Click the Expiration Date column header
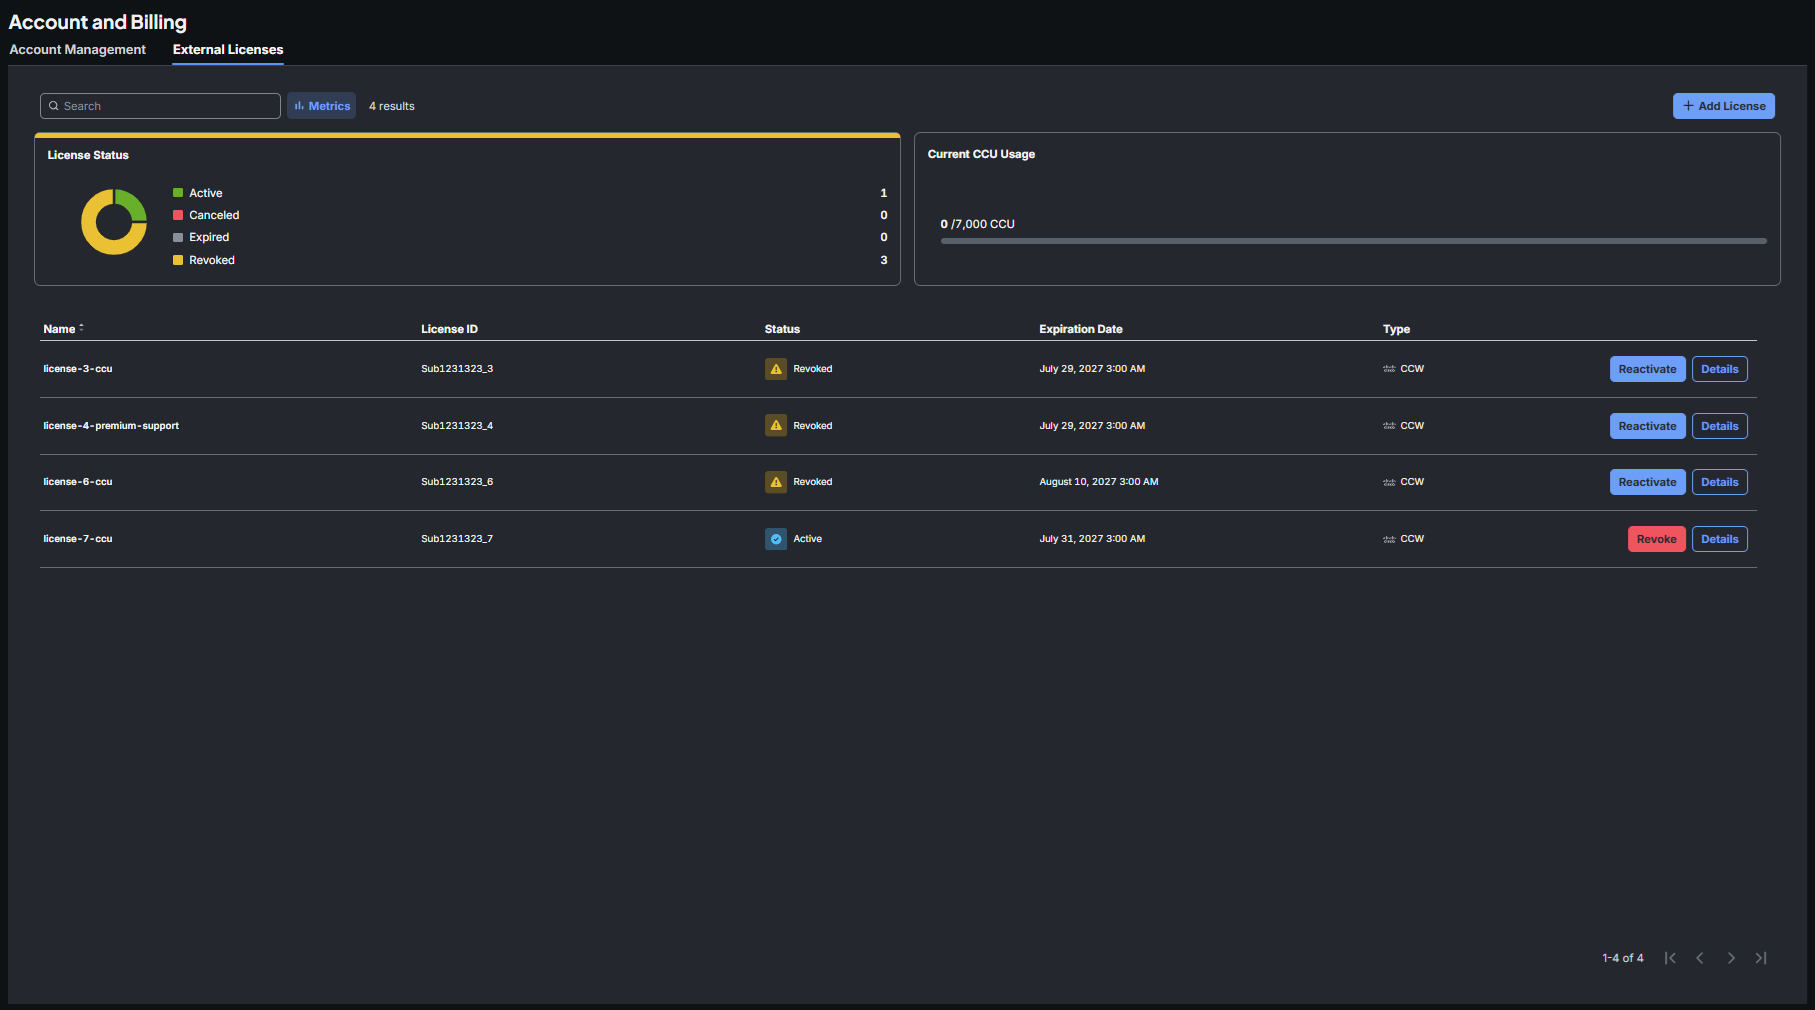The height and width of the screenshot is (1010, 1815). pos(1081,329)
